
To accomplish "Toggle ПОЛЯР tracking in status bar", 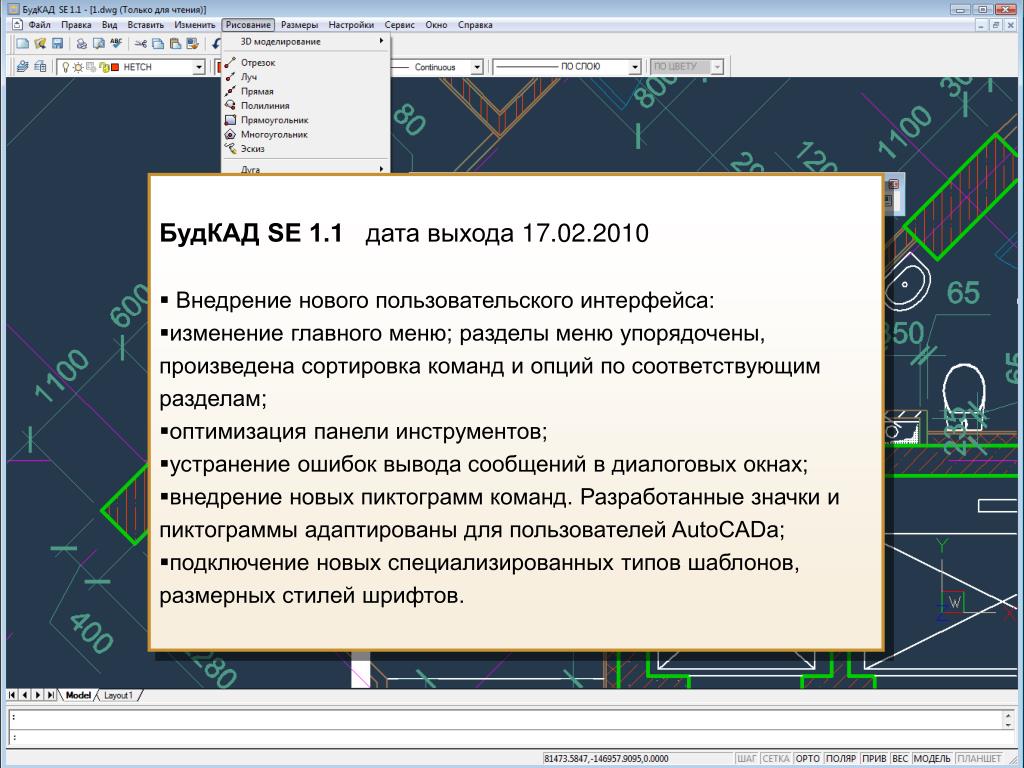I will (841, 759).
